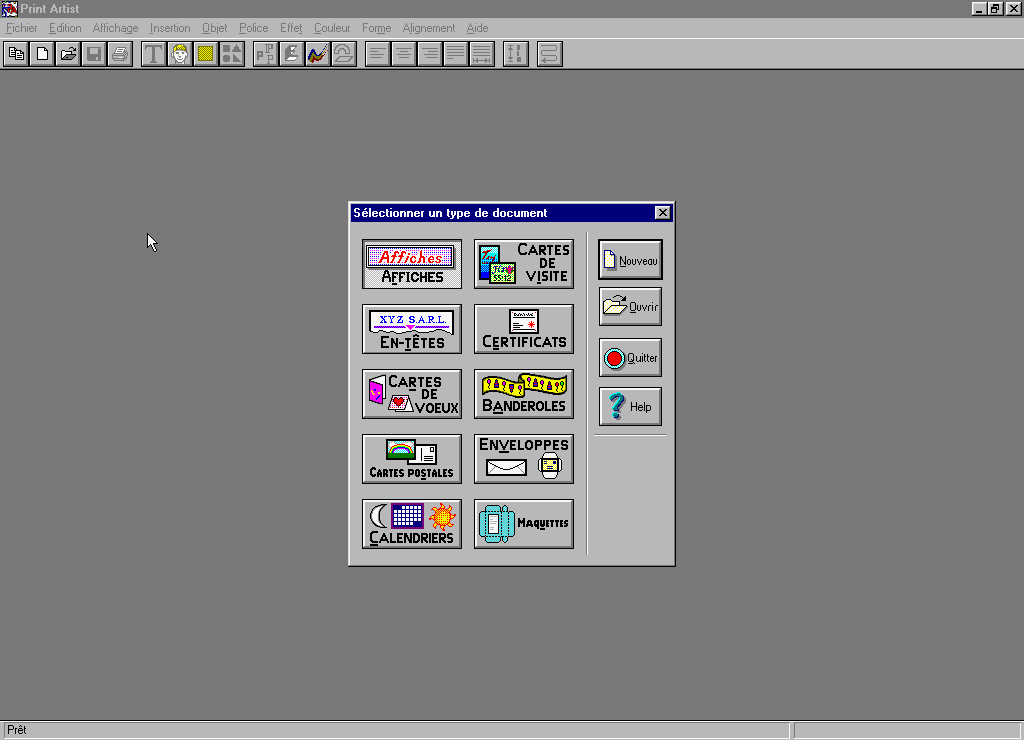Click the yellow square toolbar icon
The width and height of the screenshot is (1024, 740).
tap(206, 54)
